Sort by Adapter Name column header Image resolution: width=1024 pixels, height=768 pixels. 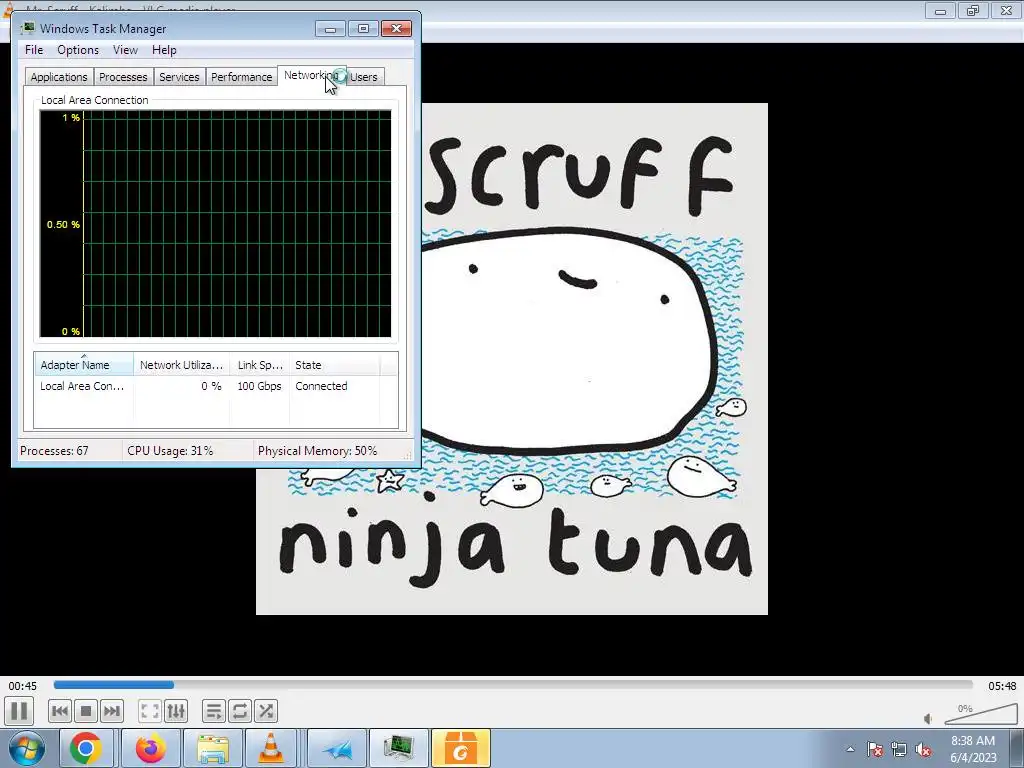pos(84,364)
